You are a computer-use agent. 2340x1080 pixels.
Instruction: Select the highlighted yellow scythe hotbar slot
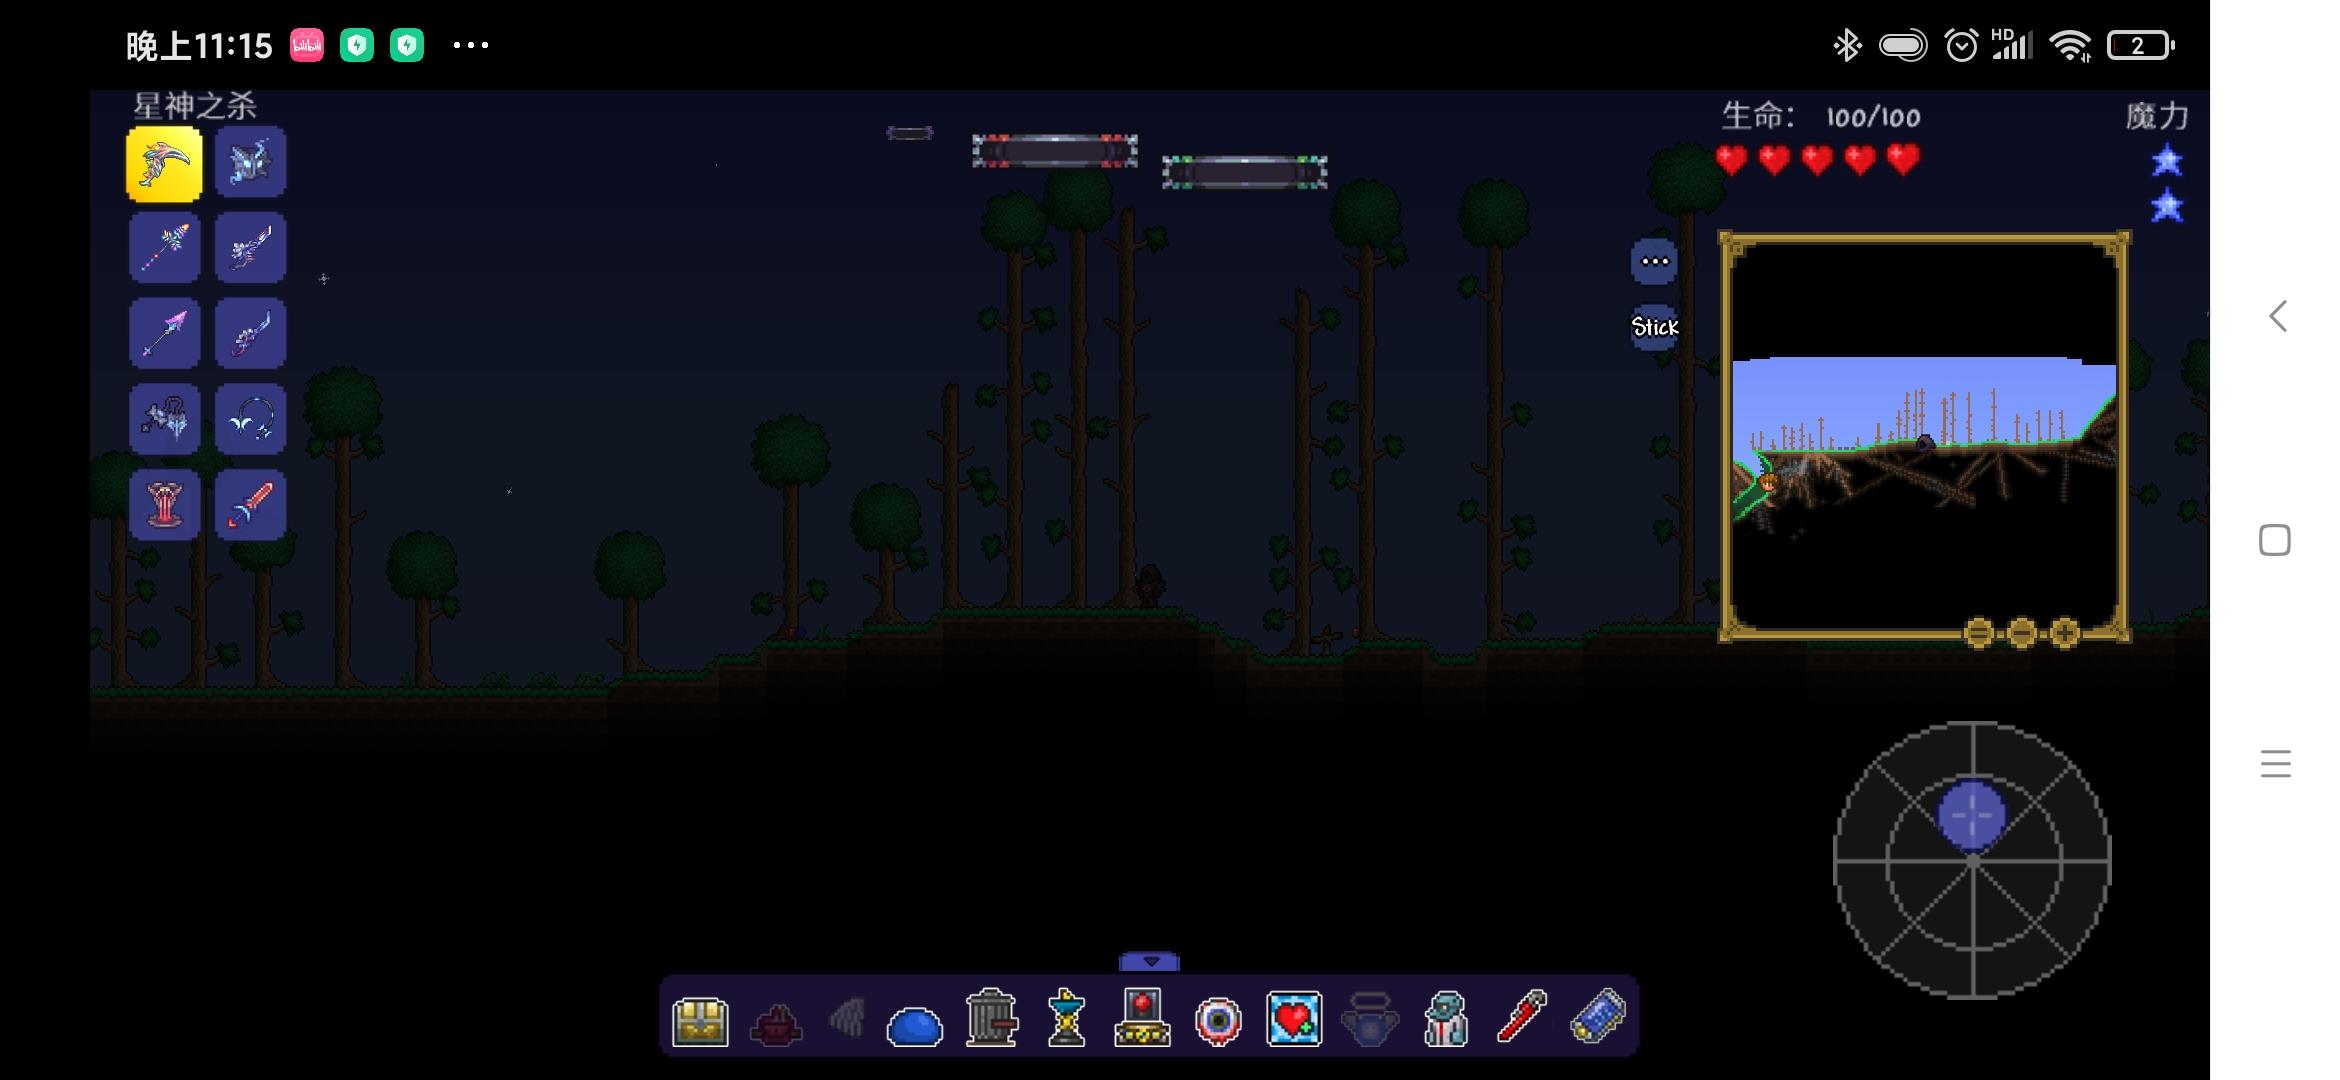pos(165,164)
